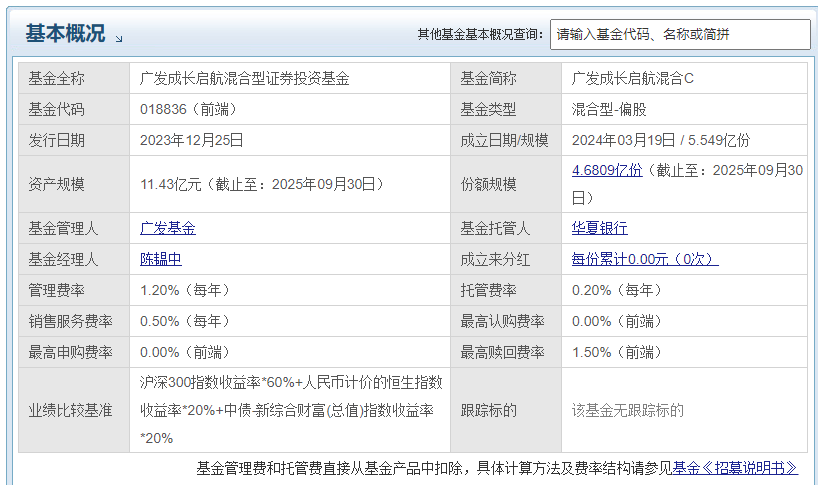Click the 其他基金基本概况查询 label

click(x=480, y=34)
